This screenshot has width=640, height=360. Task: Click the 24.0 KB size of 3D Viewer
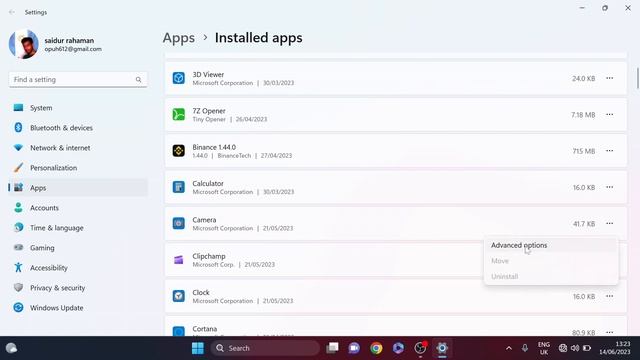(x=583, y=78)
